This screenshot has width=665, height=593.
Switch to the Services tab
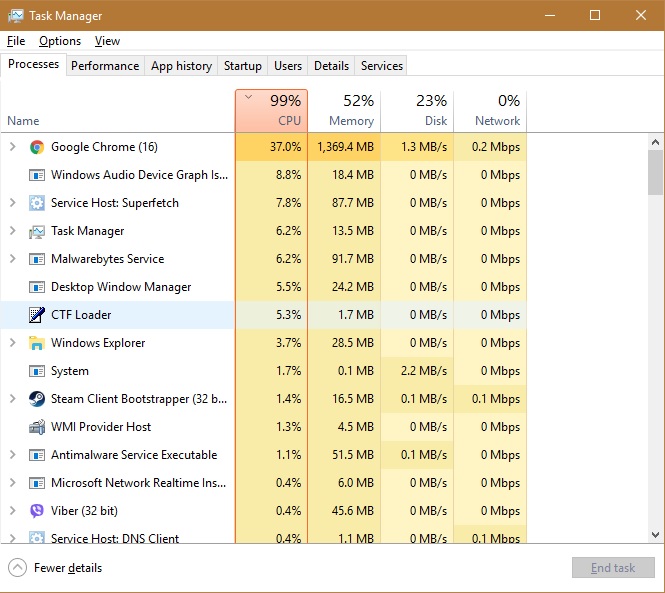click(x=382, y=66)
